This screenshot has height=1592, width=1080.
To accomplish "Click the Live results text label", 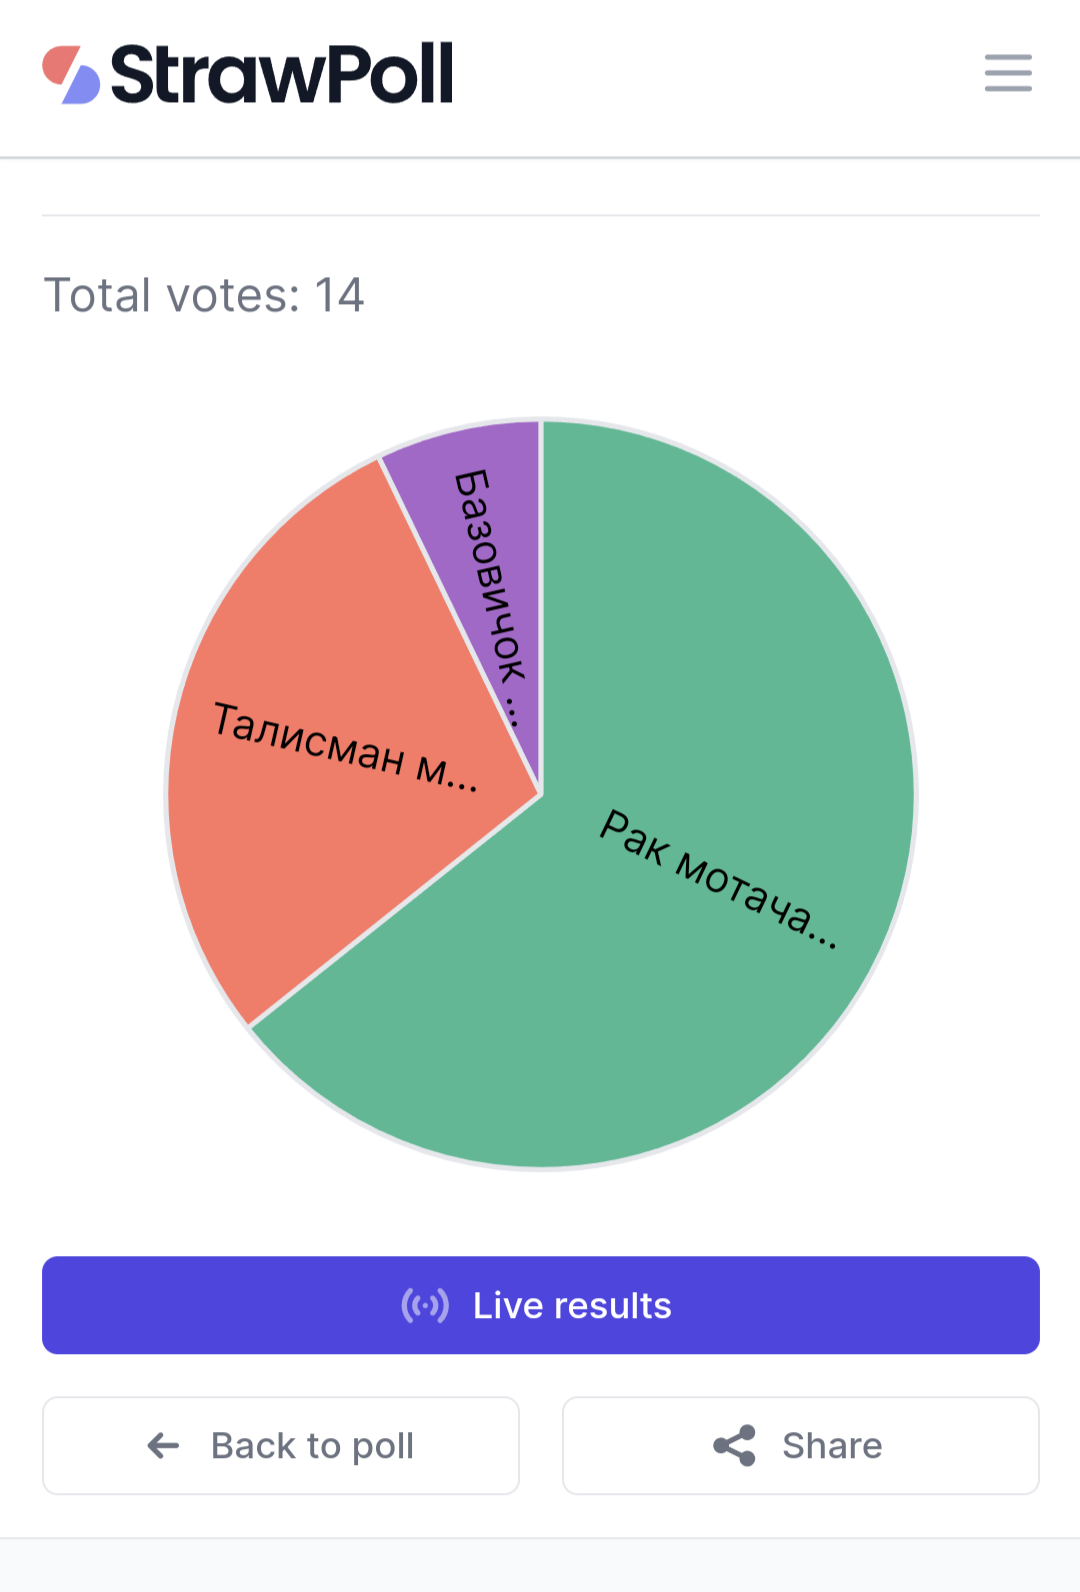I will pos(572,1305).
